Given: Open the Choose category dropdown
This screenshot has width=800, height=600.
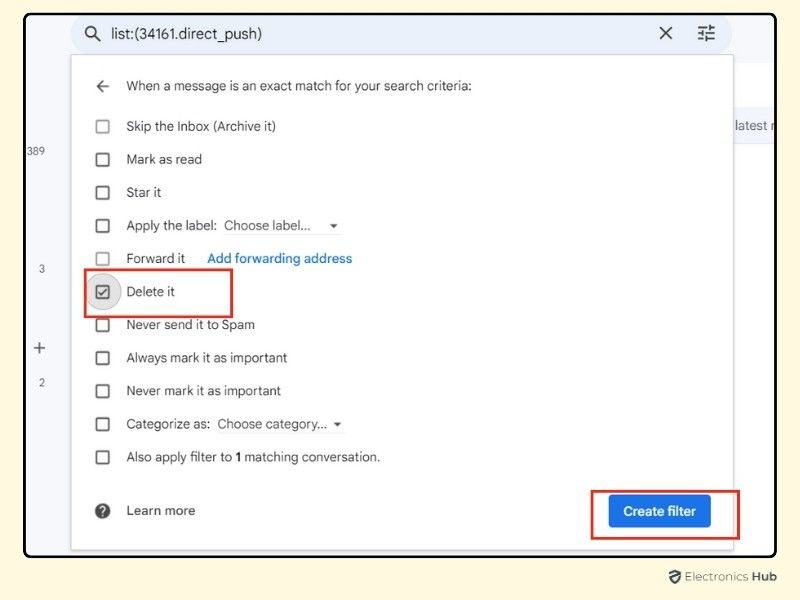Looking at the screenshot, I should (x=280, y=424).
